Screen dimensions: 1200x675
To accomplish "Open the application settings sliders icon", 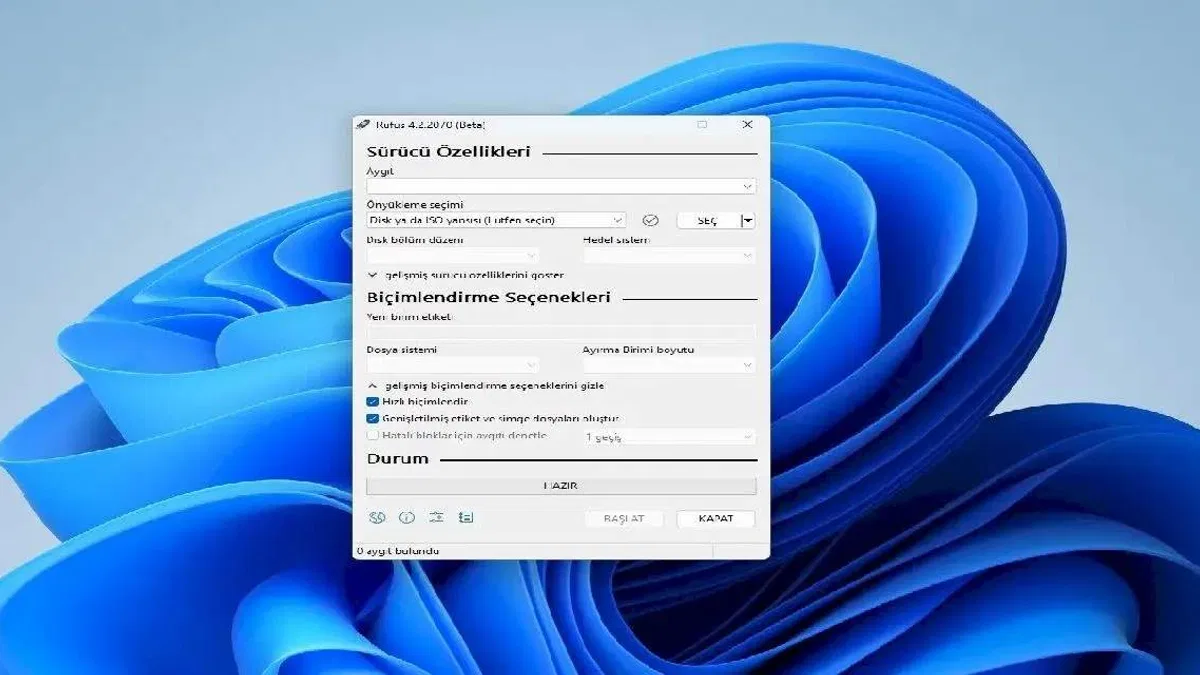I will pyautogui.click(x=436, y=518).
